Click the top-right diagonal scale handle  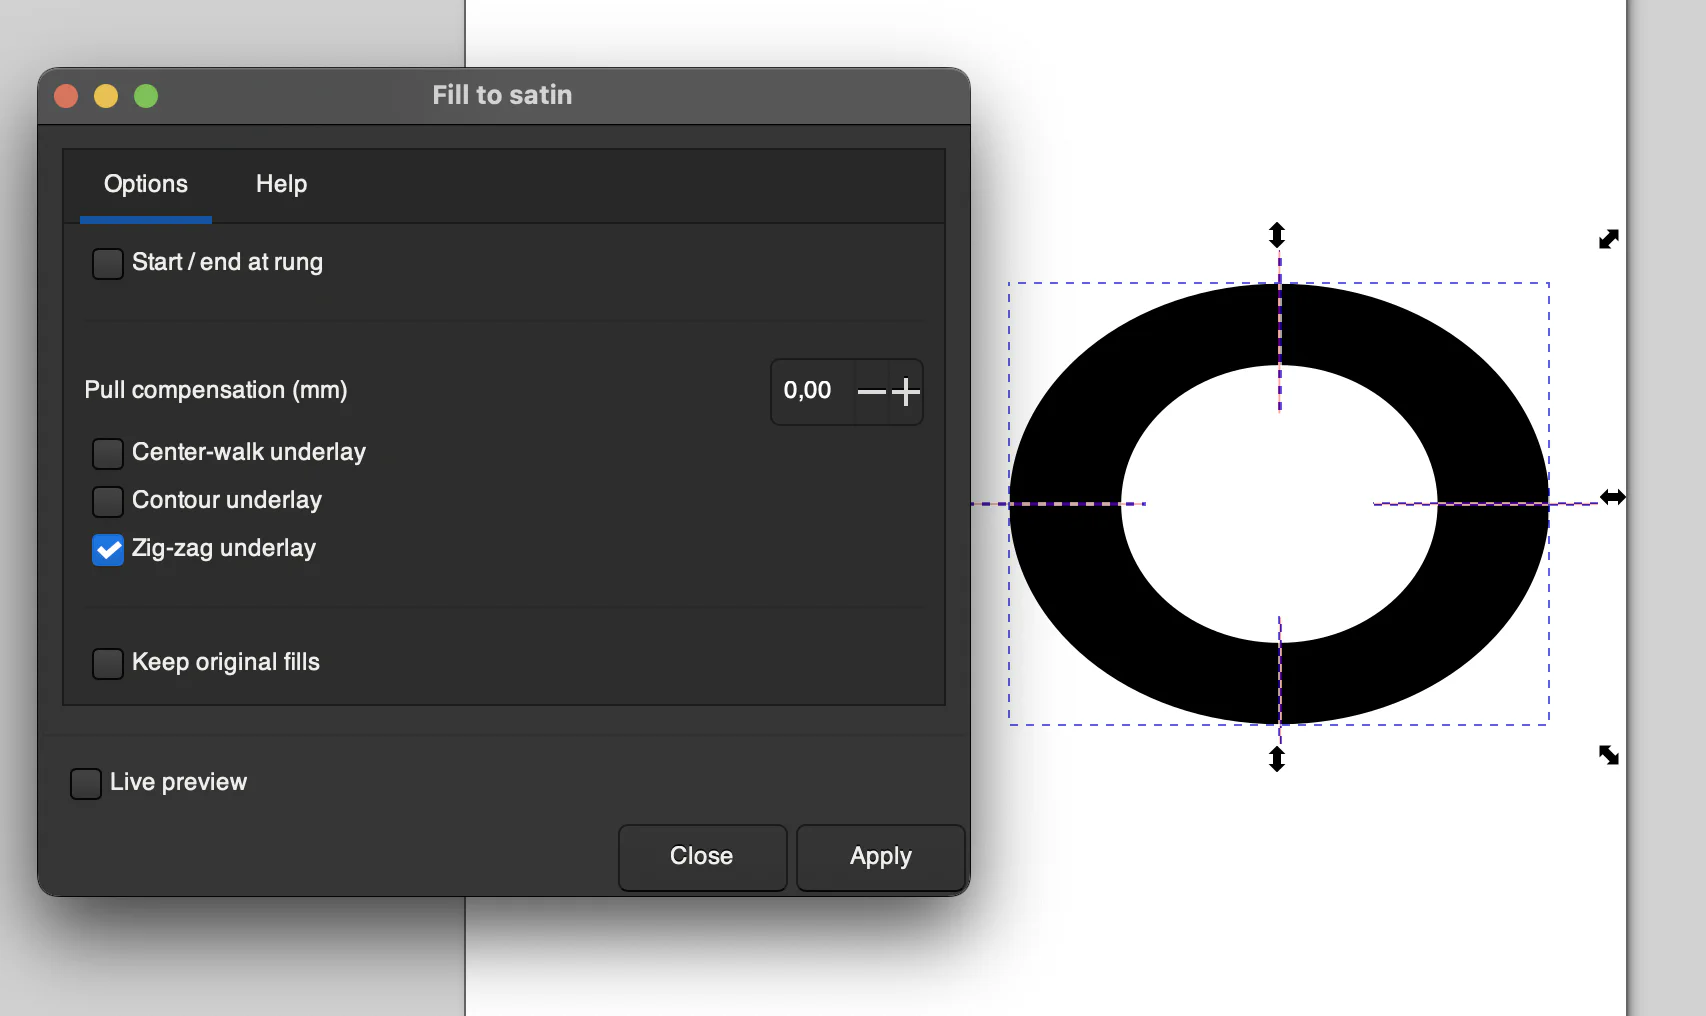pyautogui.click(x=1609, y=239)
